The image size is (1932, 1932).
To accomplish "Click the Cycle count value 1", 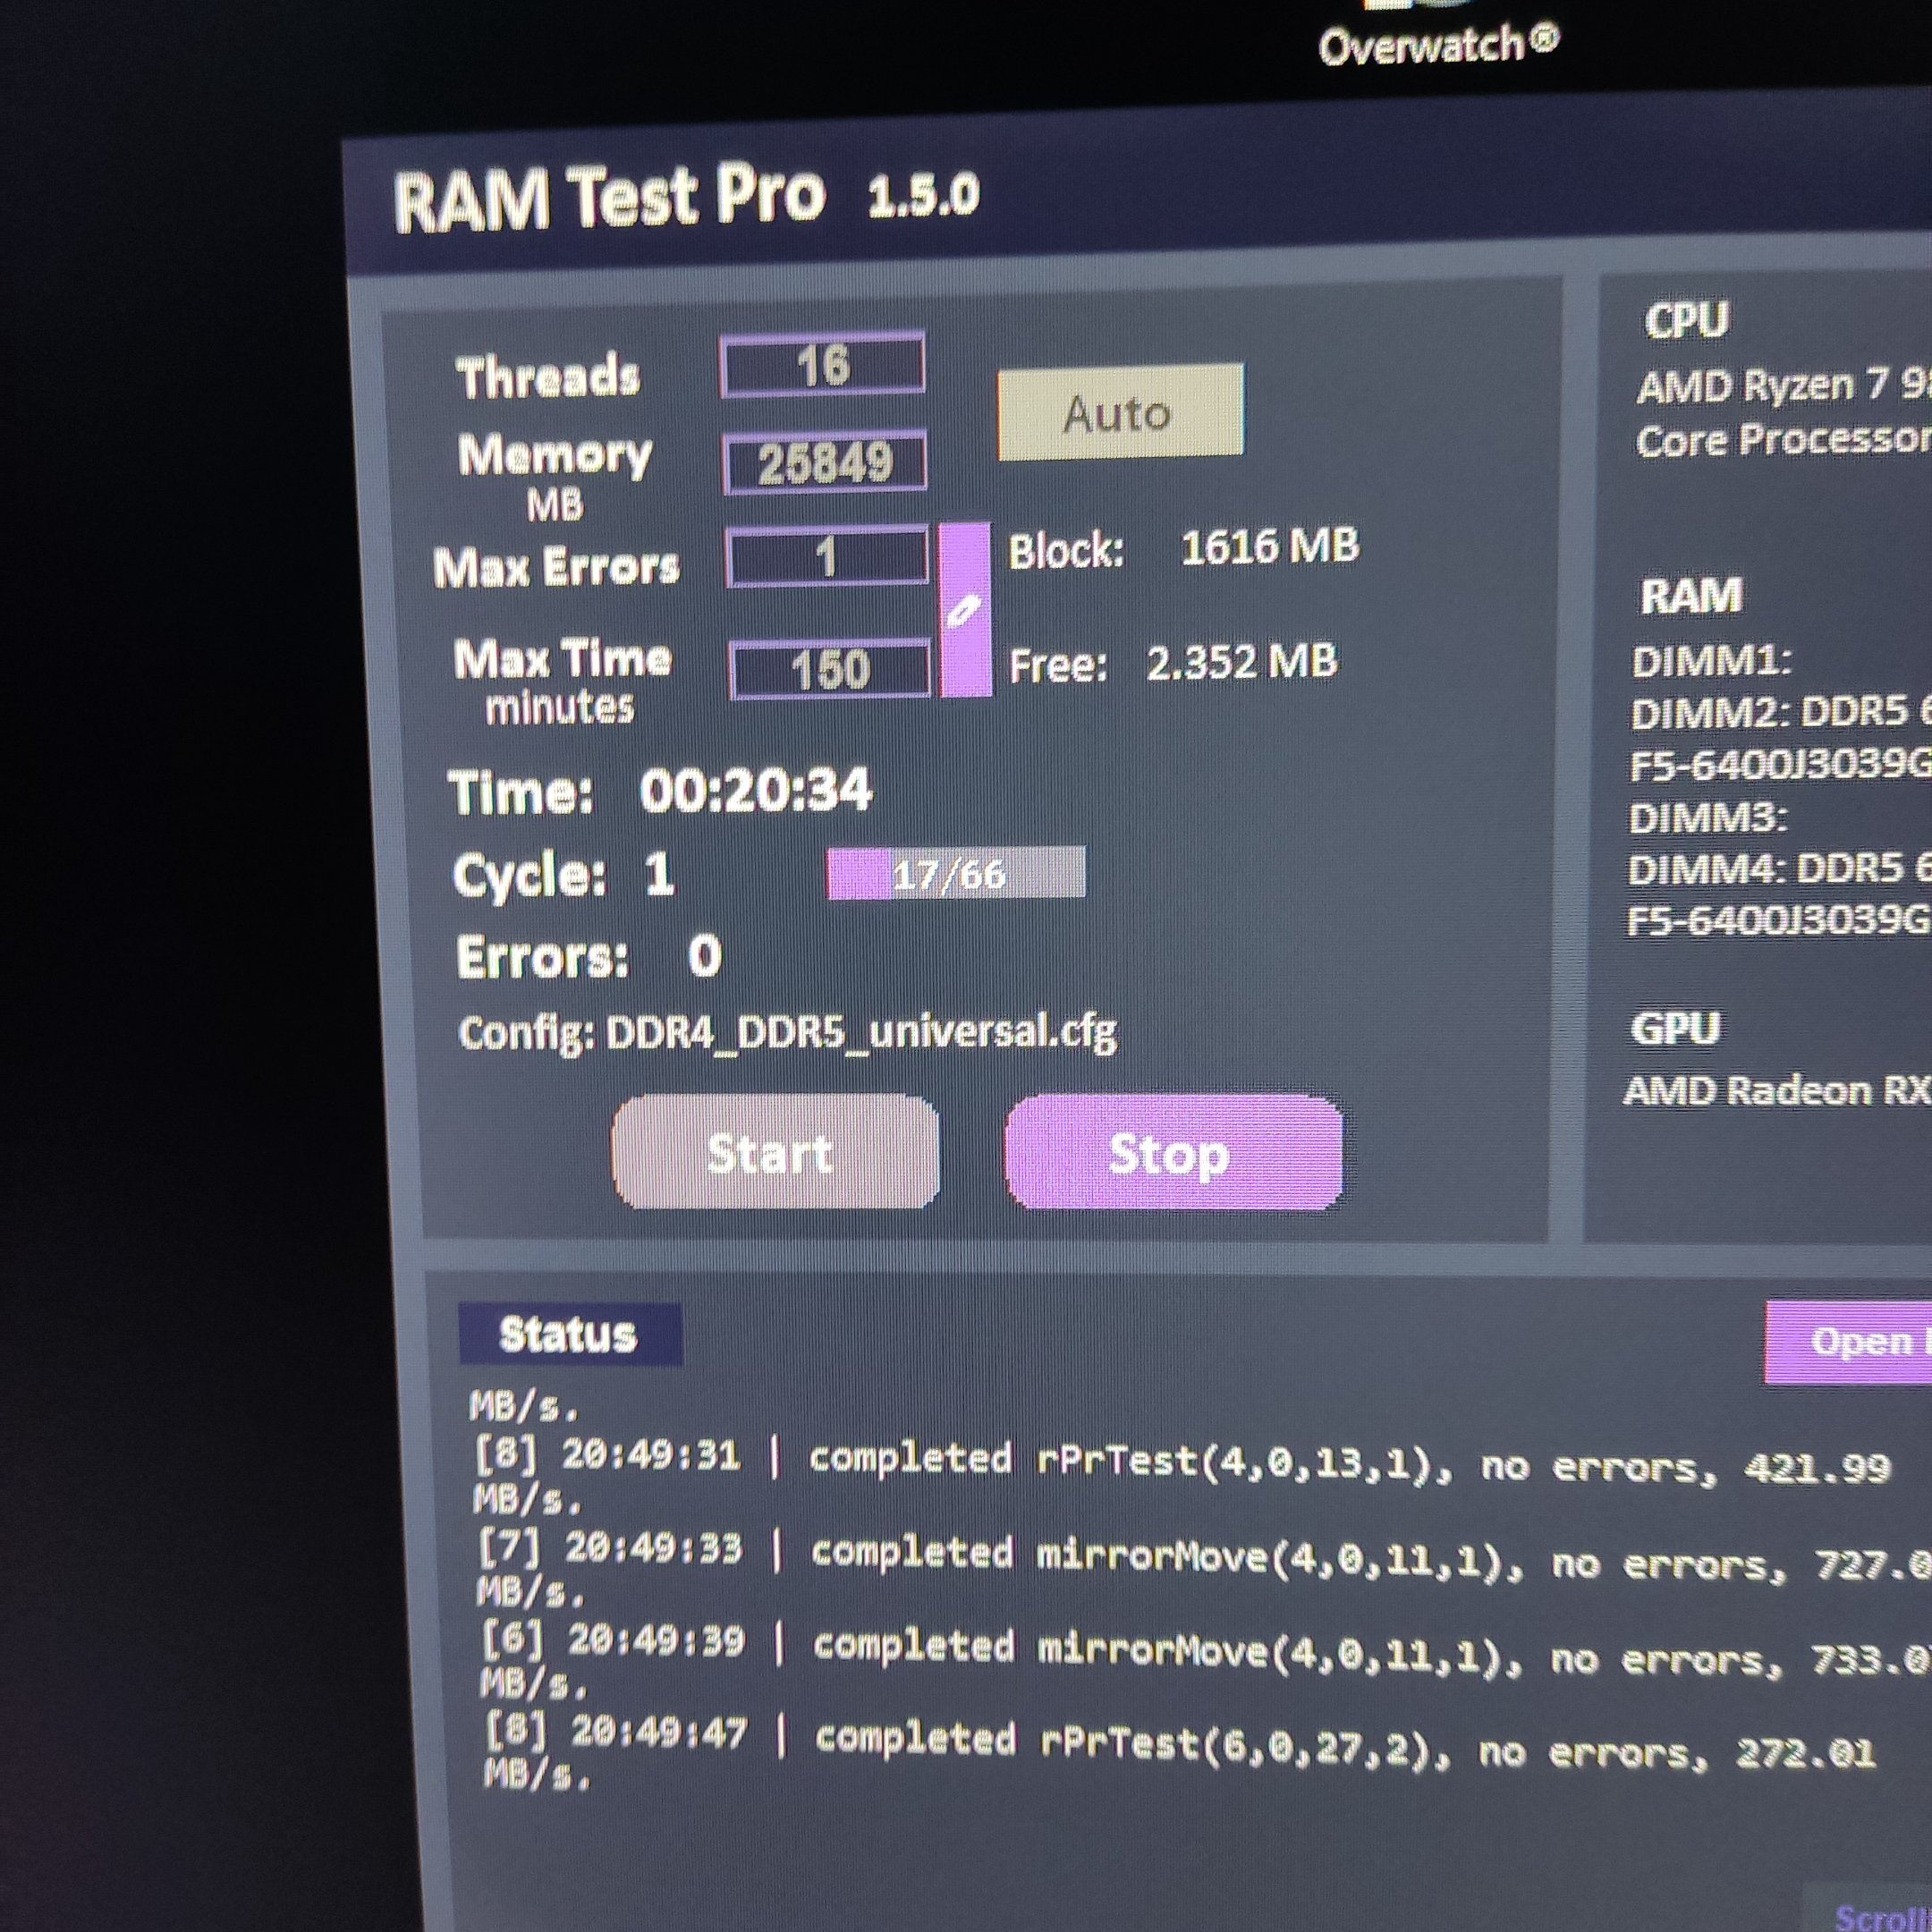I will [x=659, y=875].
